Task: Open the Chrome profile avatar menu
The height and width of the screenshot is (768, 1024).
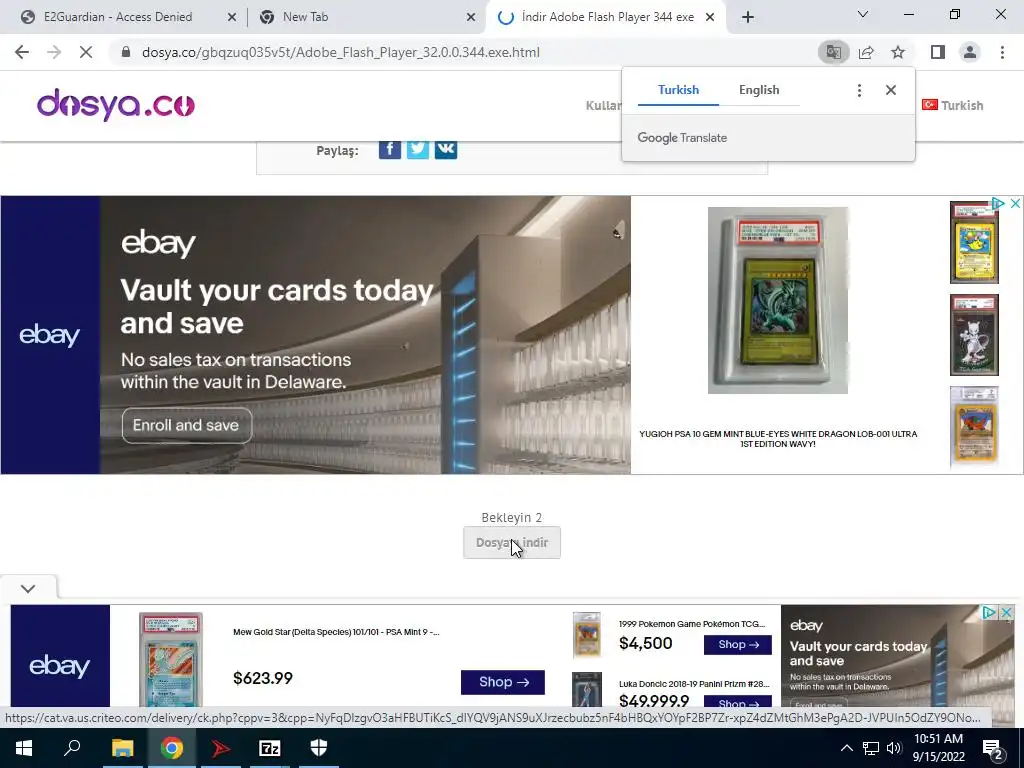Action: coord(970,52)
